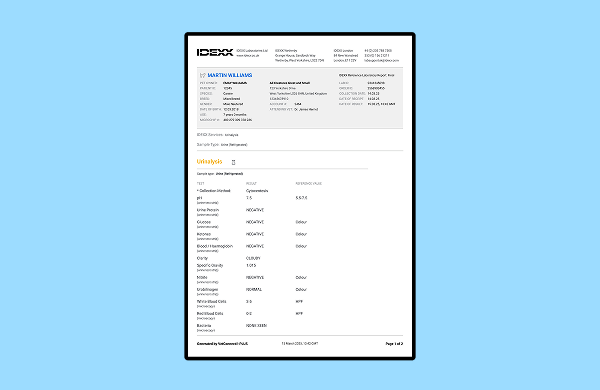Click the pH reference value 5.5-7.0

tap(301, 198)
